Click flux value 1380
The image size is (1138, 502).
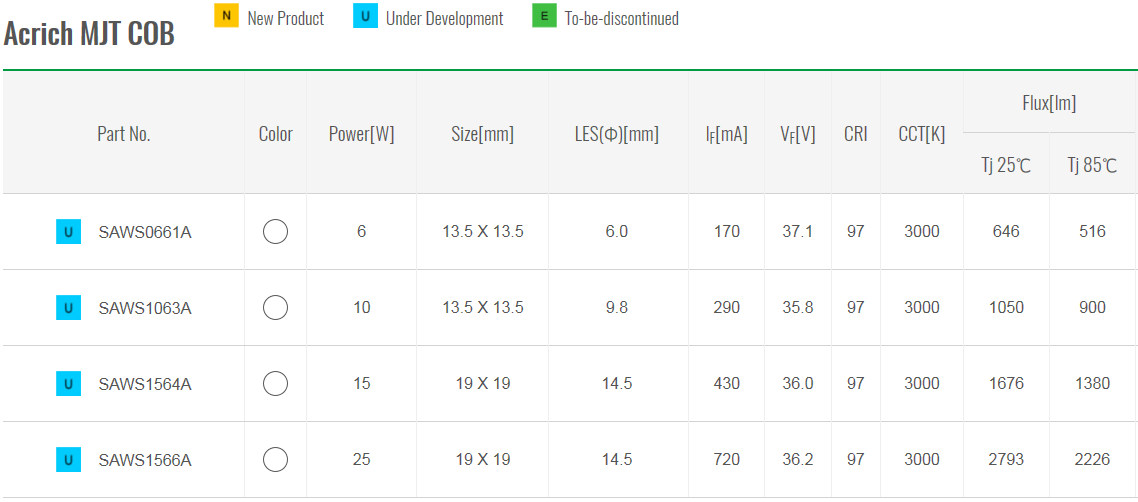tap(1092, 384)
